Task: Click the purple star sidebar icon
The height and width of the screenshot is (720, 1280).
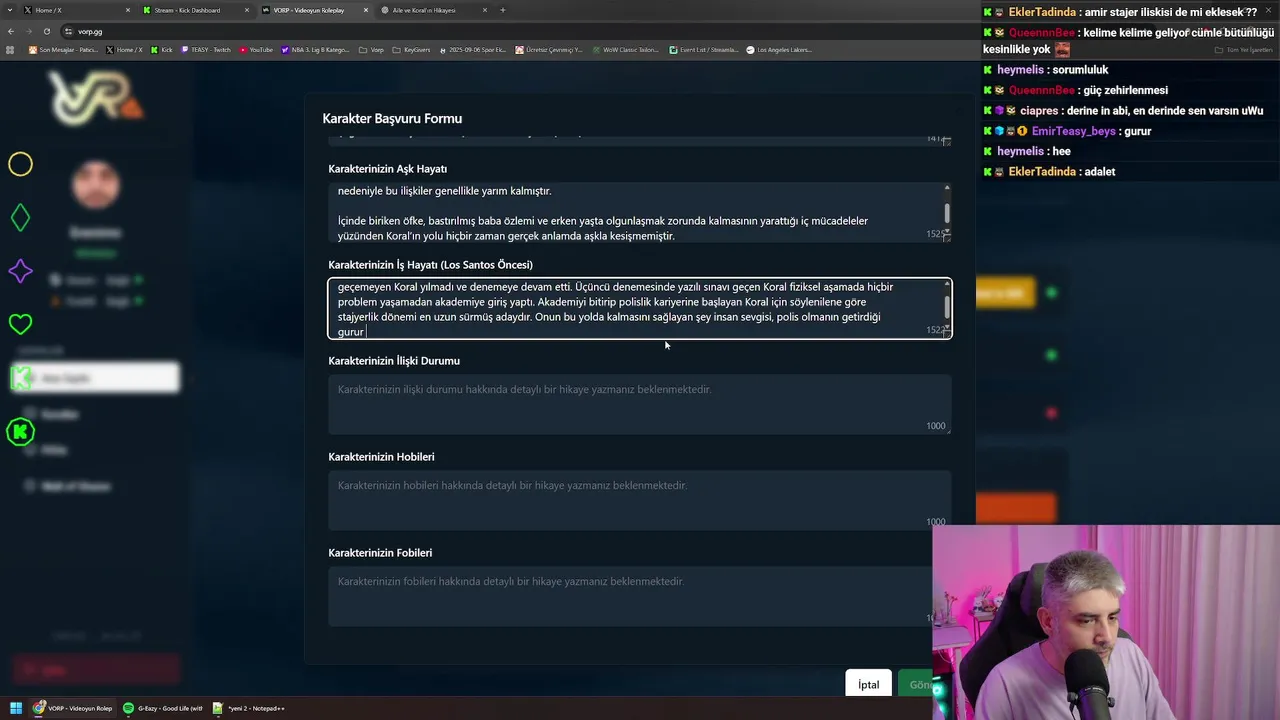Action: [x=20, y=271]
